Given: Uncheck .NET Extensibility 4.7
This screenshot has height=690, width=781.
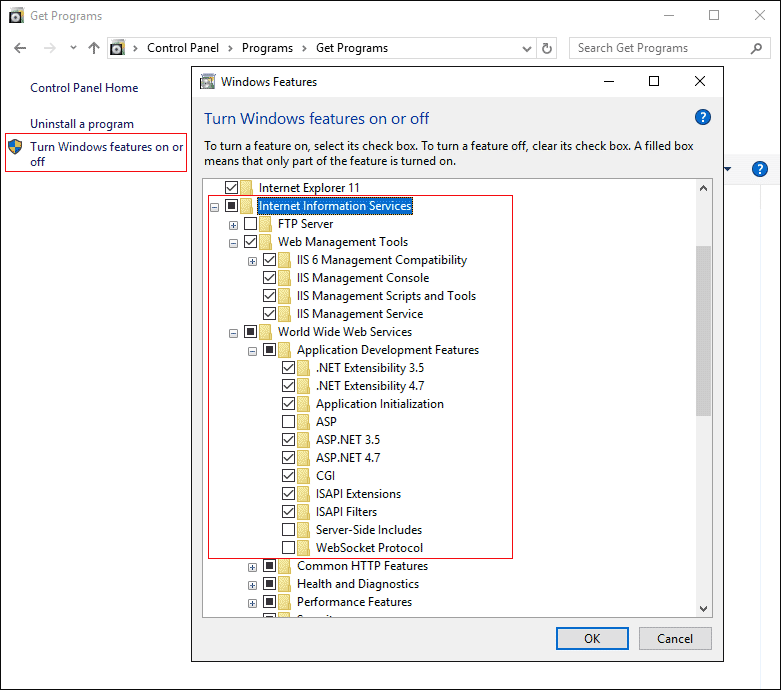Looking at the screenshot, I should click(288, 386).
